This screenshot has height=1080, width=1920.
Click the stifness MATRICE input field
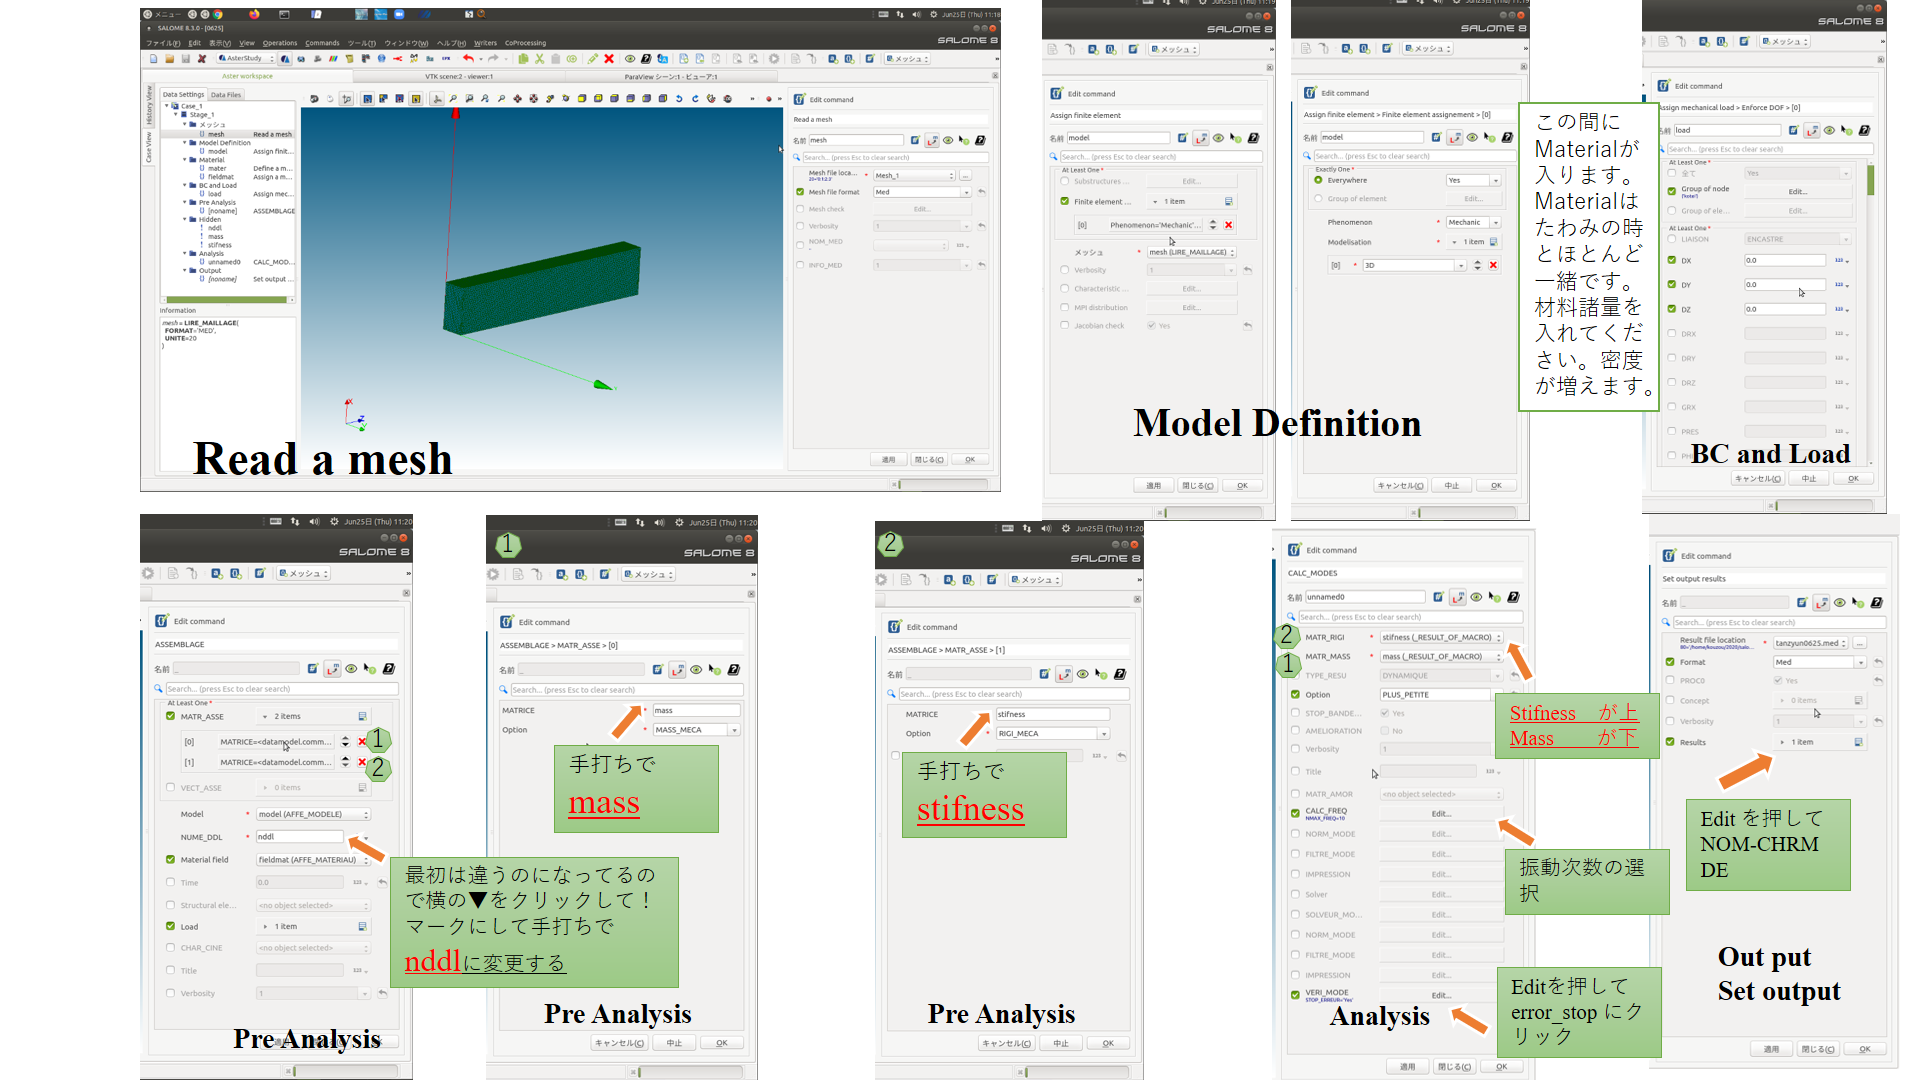[x=1052, y=714]
